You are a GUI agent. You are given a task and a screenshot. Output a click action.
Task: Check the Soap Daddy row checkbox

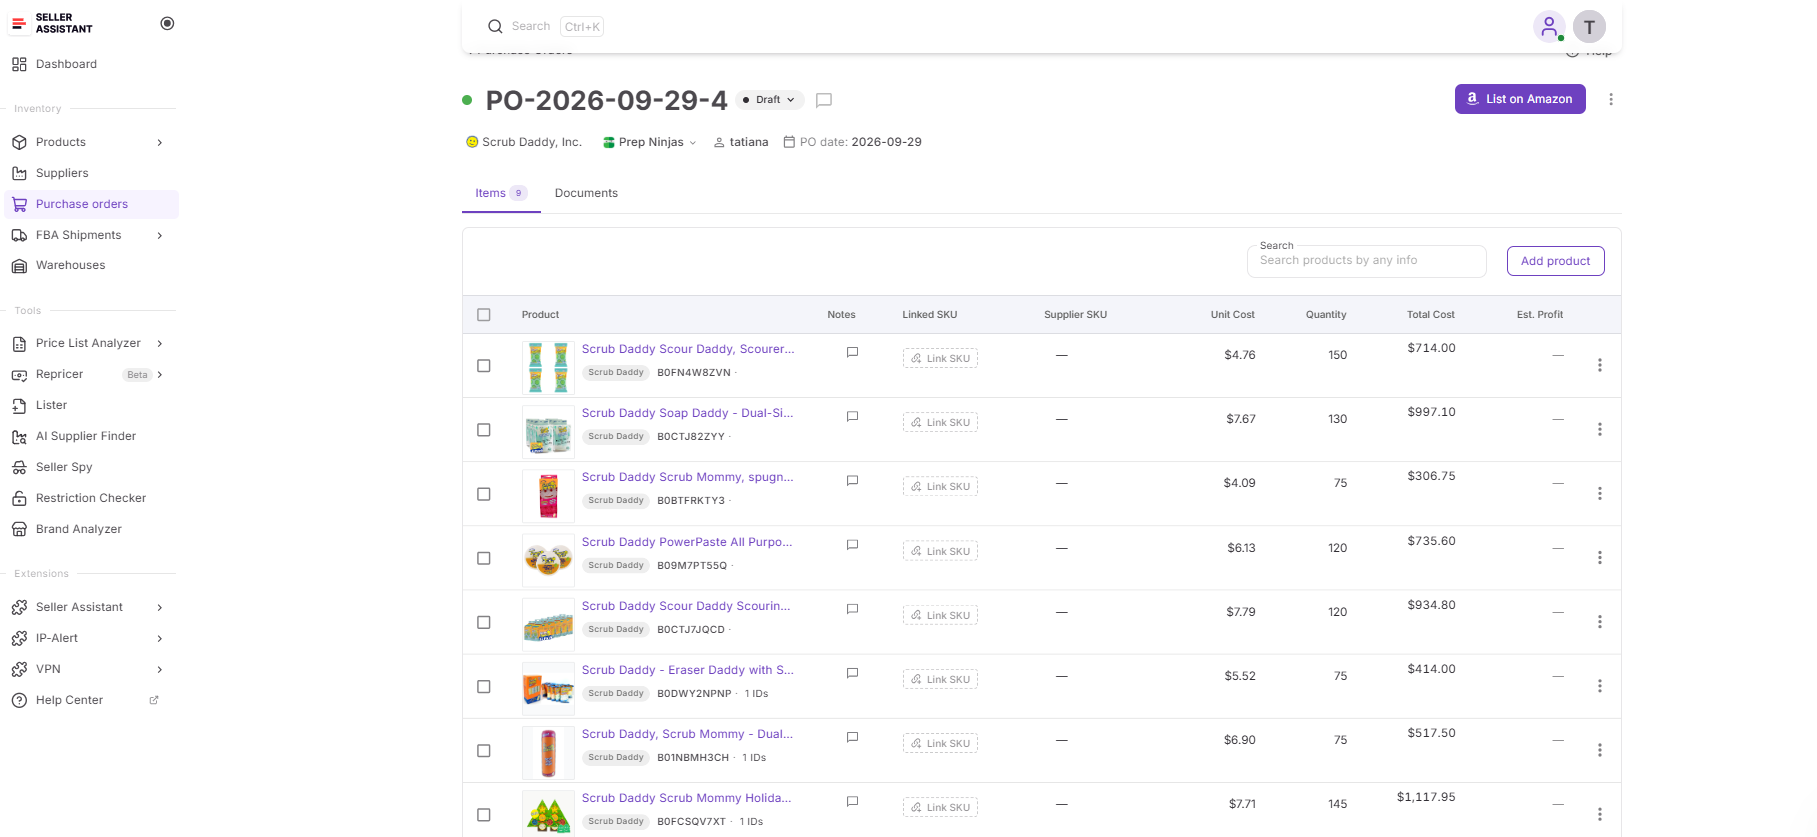(484, 430)
